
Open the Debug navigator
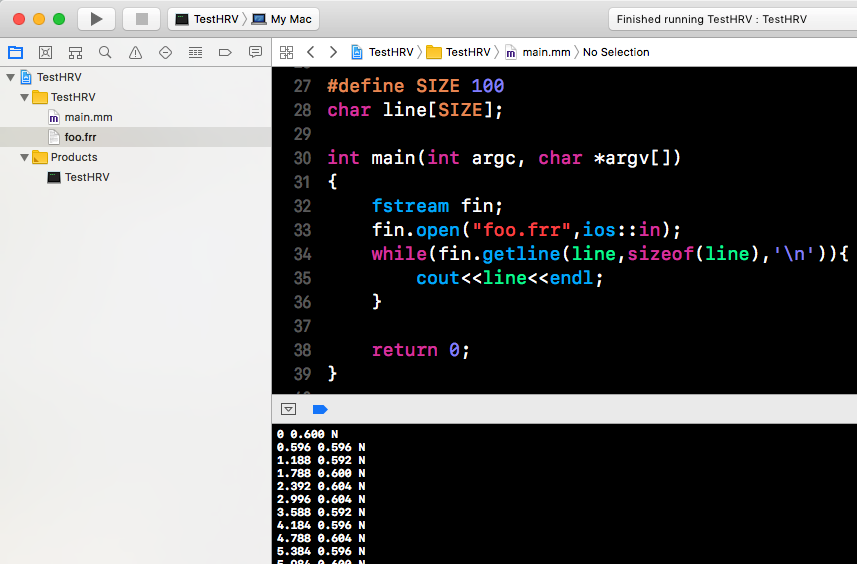[195, 52]
